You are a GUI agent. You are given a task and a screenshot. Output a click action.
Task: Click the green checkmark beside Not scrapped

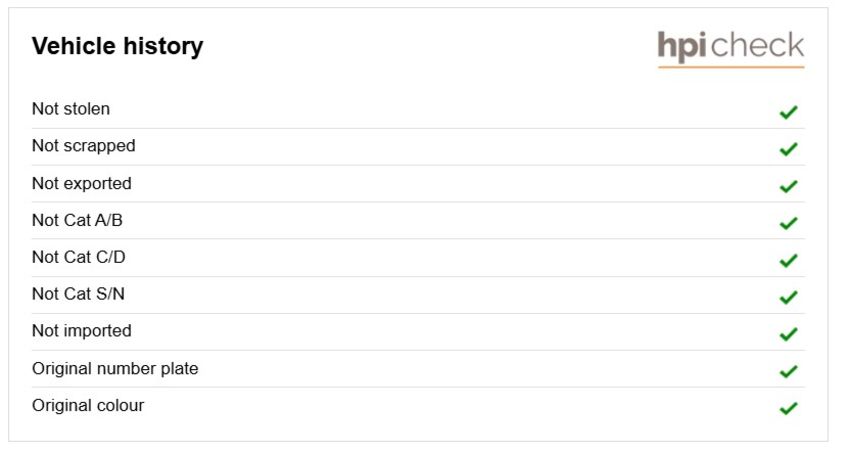click(x=788, y=148)
